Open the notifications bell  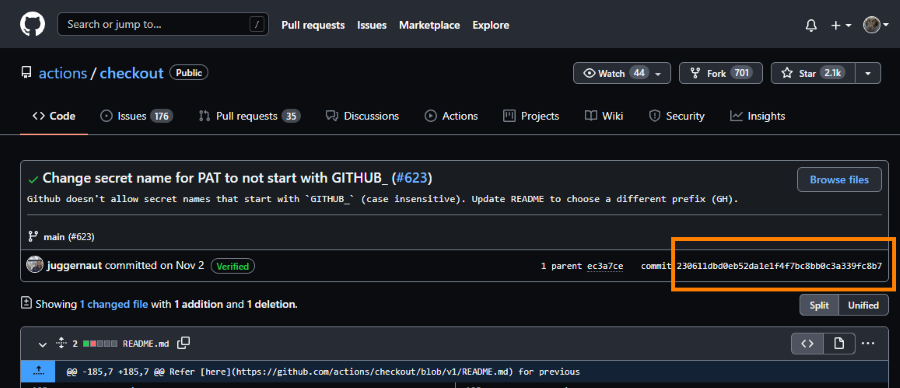pos(811,25)
